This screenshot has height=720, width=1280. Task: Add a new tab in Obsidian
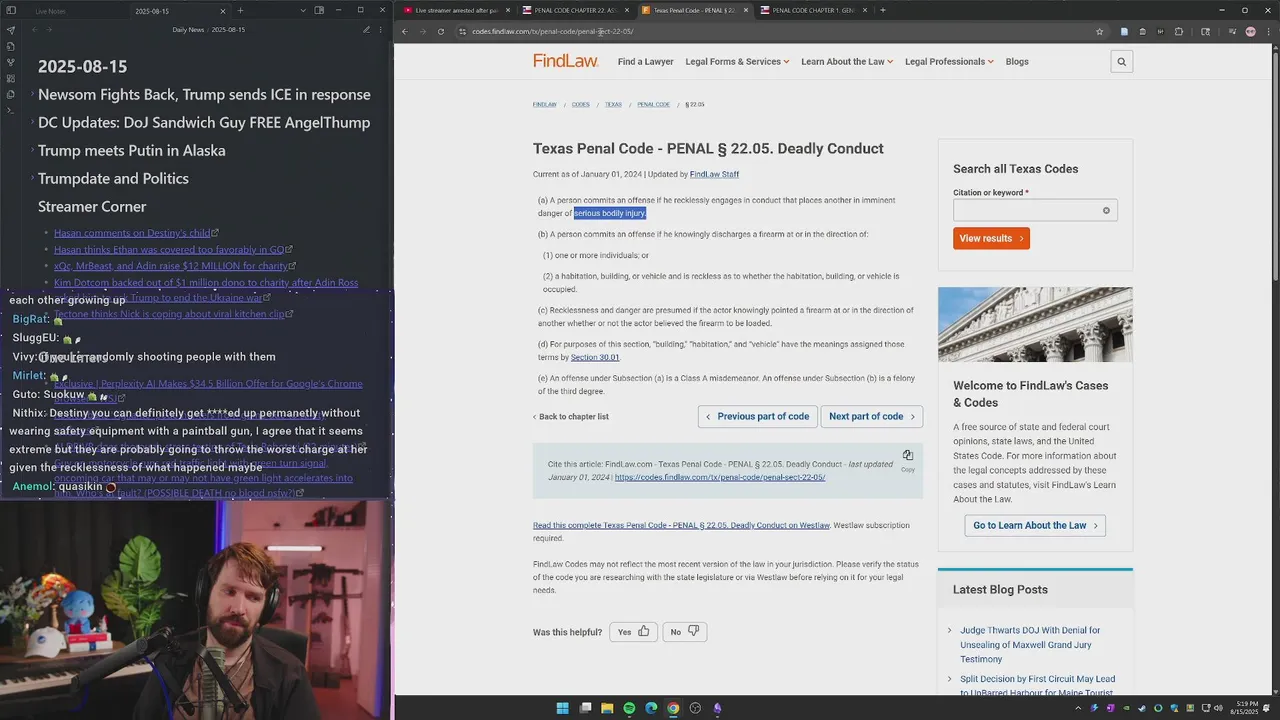(x=240, y=11)
